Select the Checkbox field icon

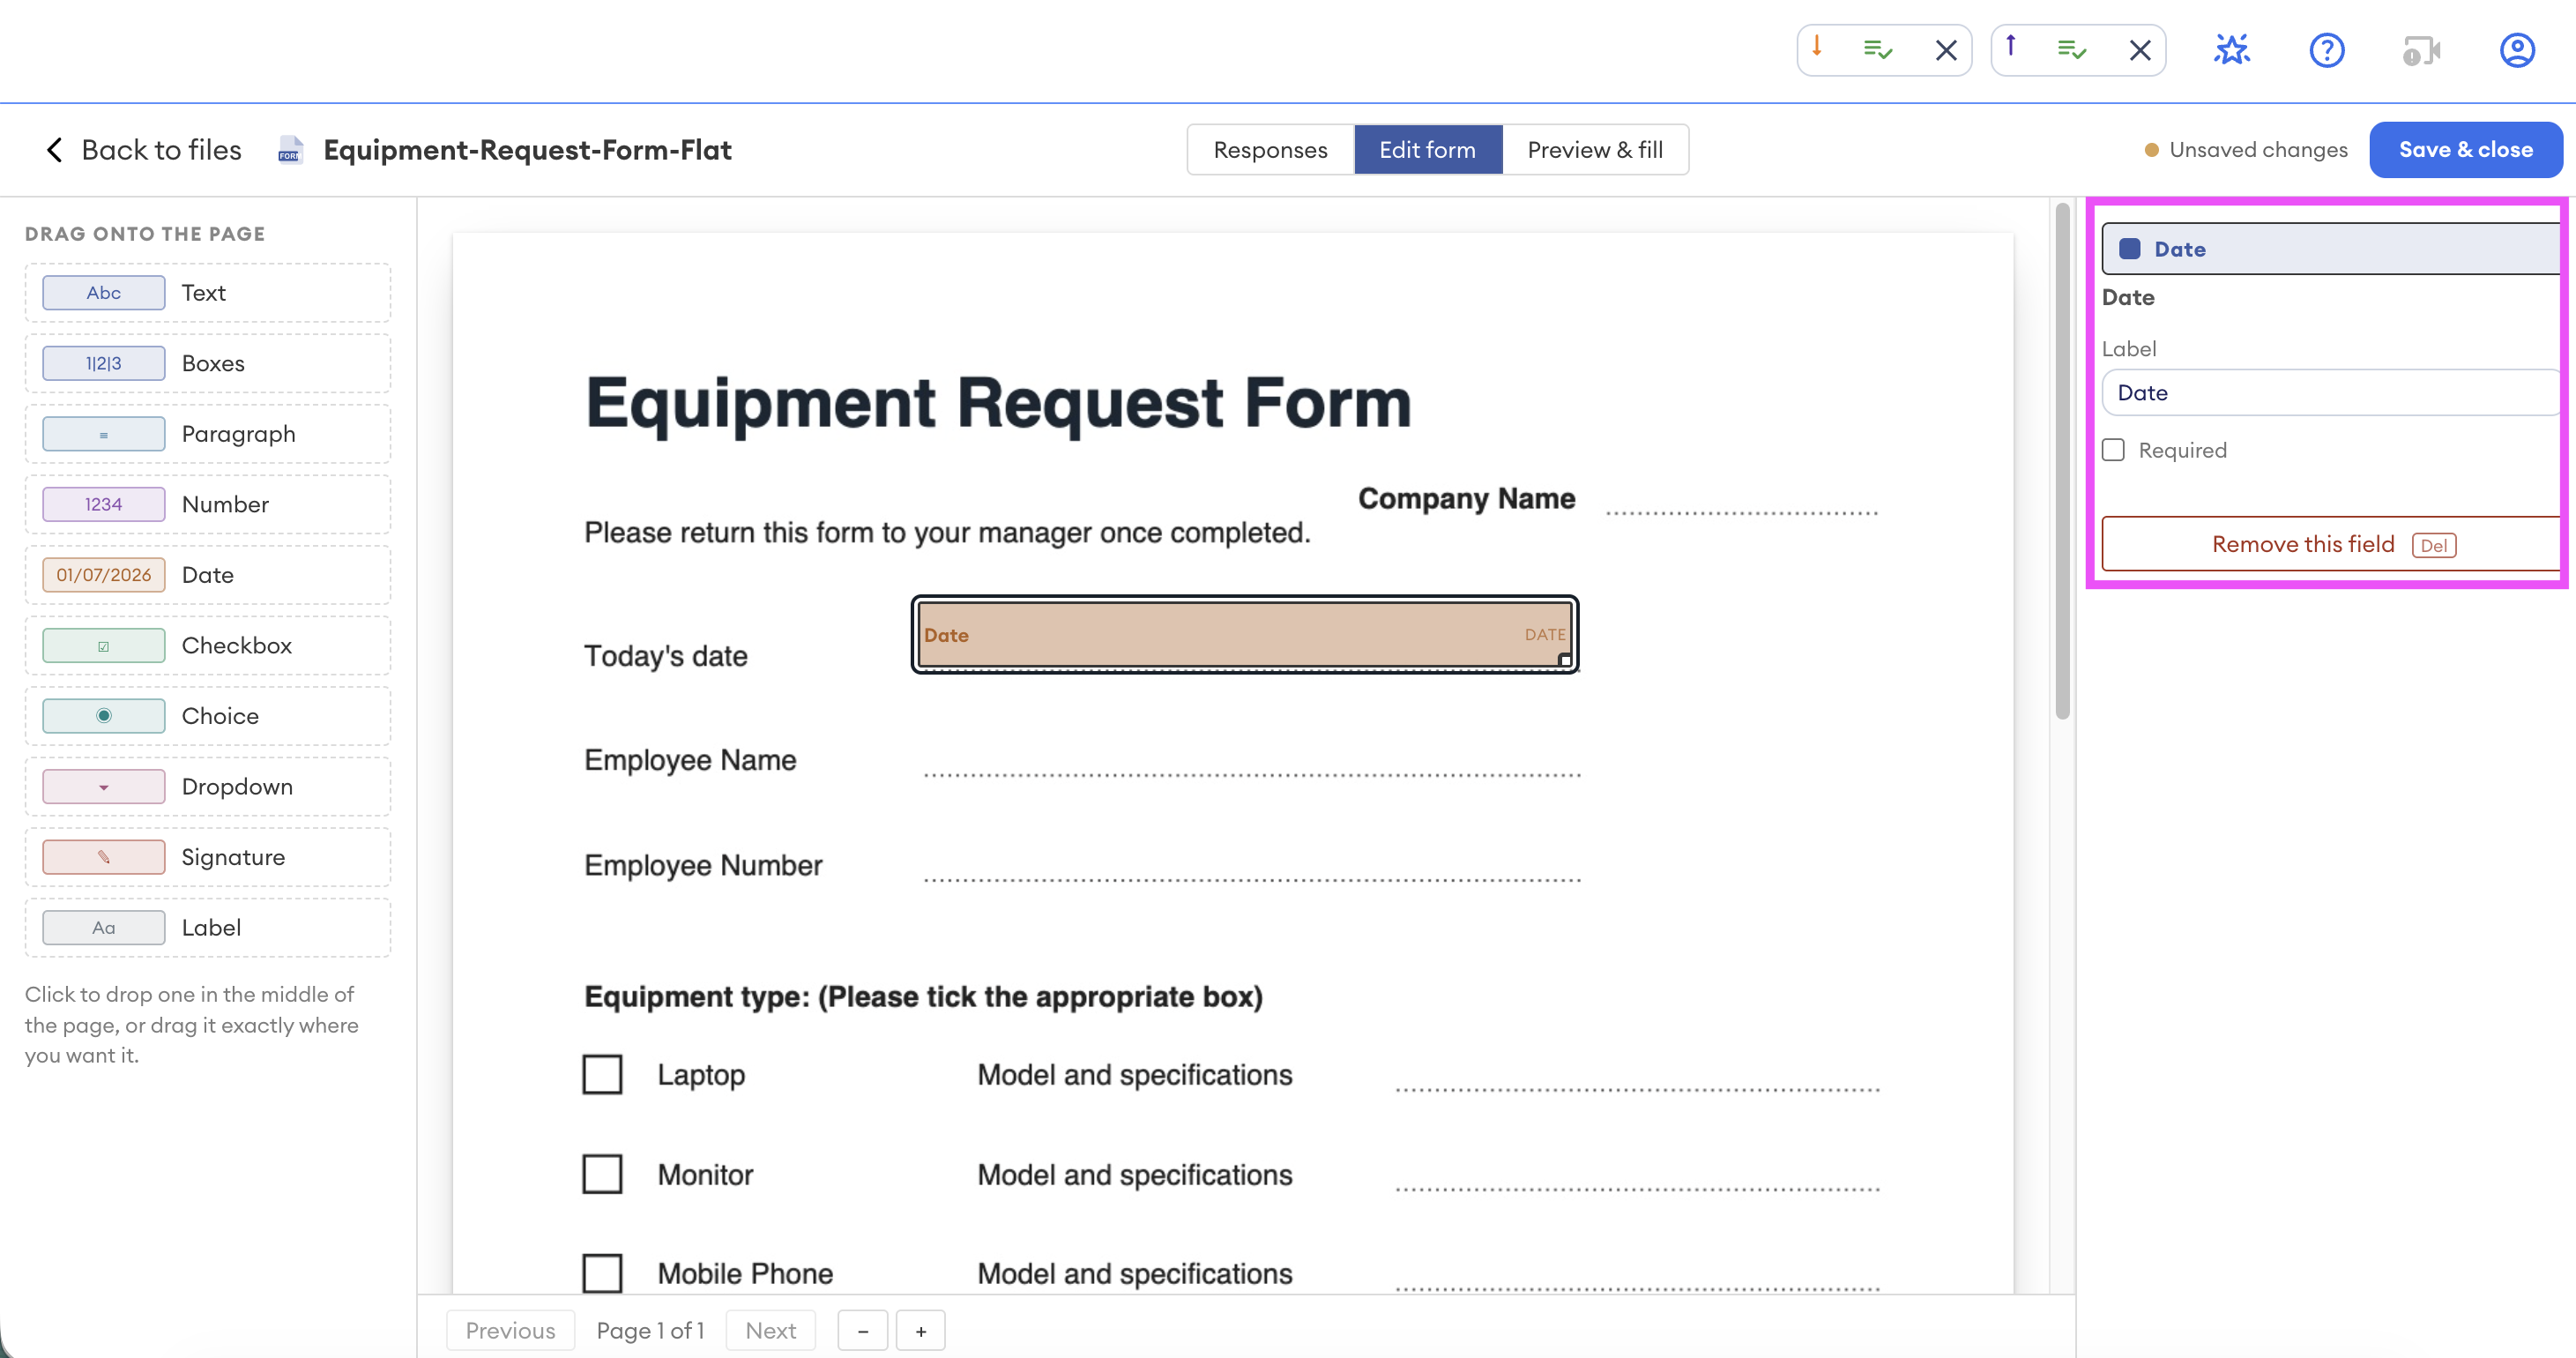tap(104, 646)
